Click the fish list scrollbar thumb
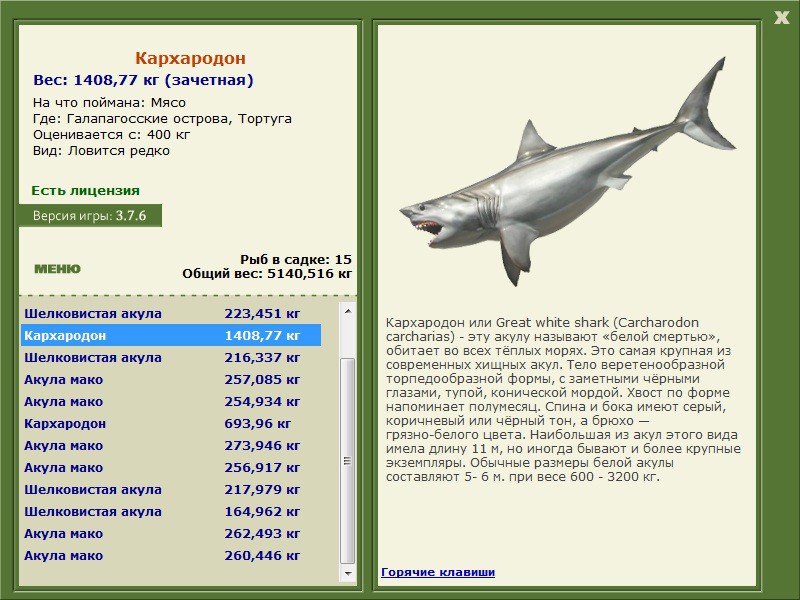Screen dimensions: 800x600 (x=348, y=460)
